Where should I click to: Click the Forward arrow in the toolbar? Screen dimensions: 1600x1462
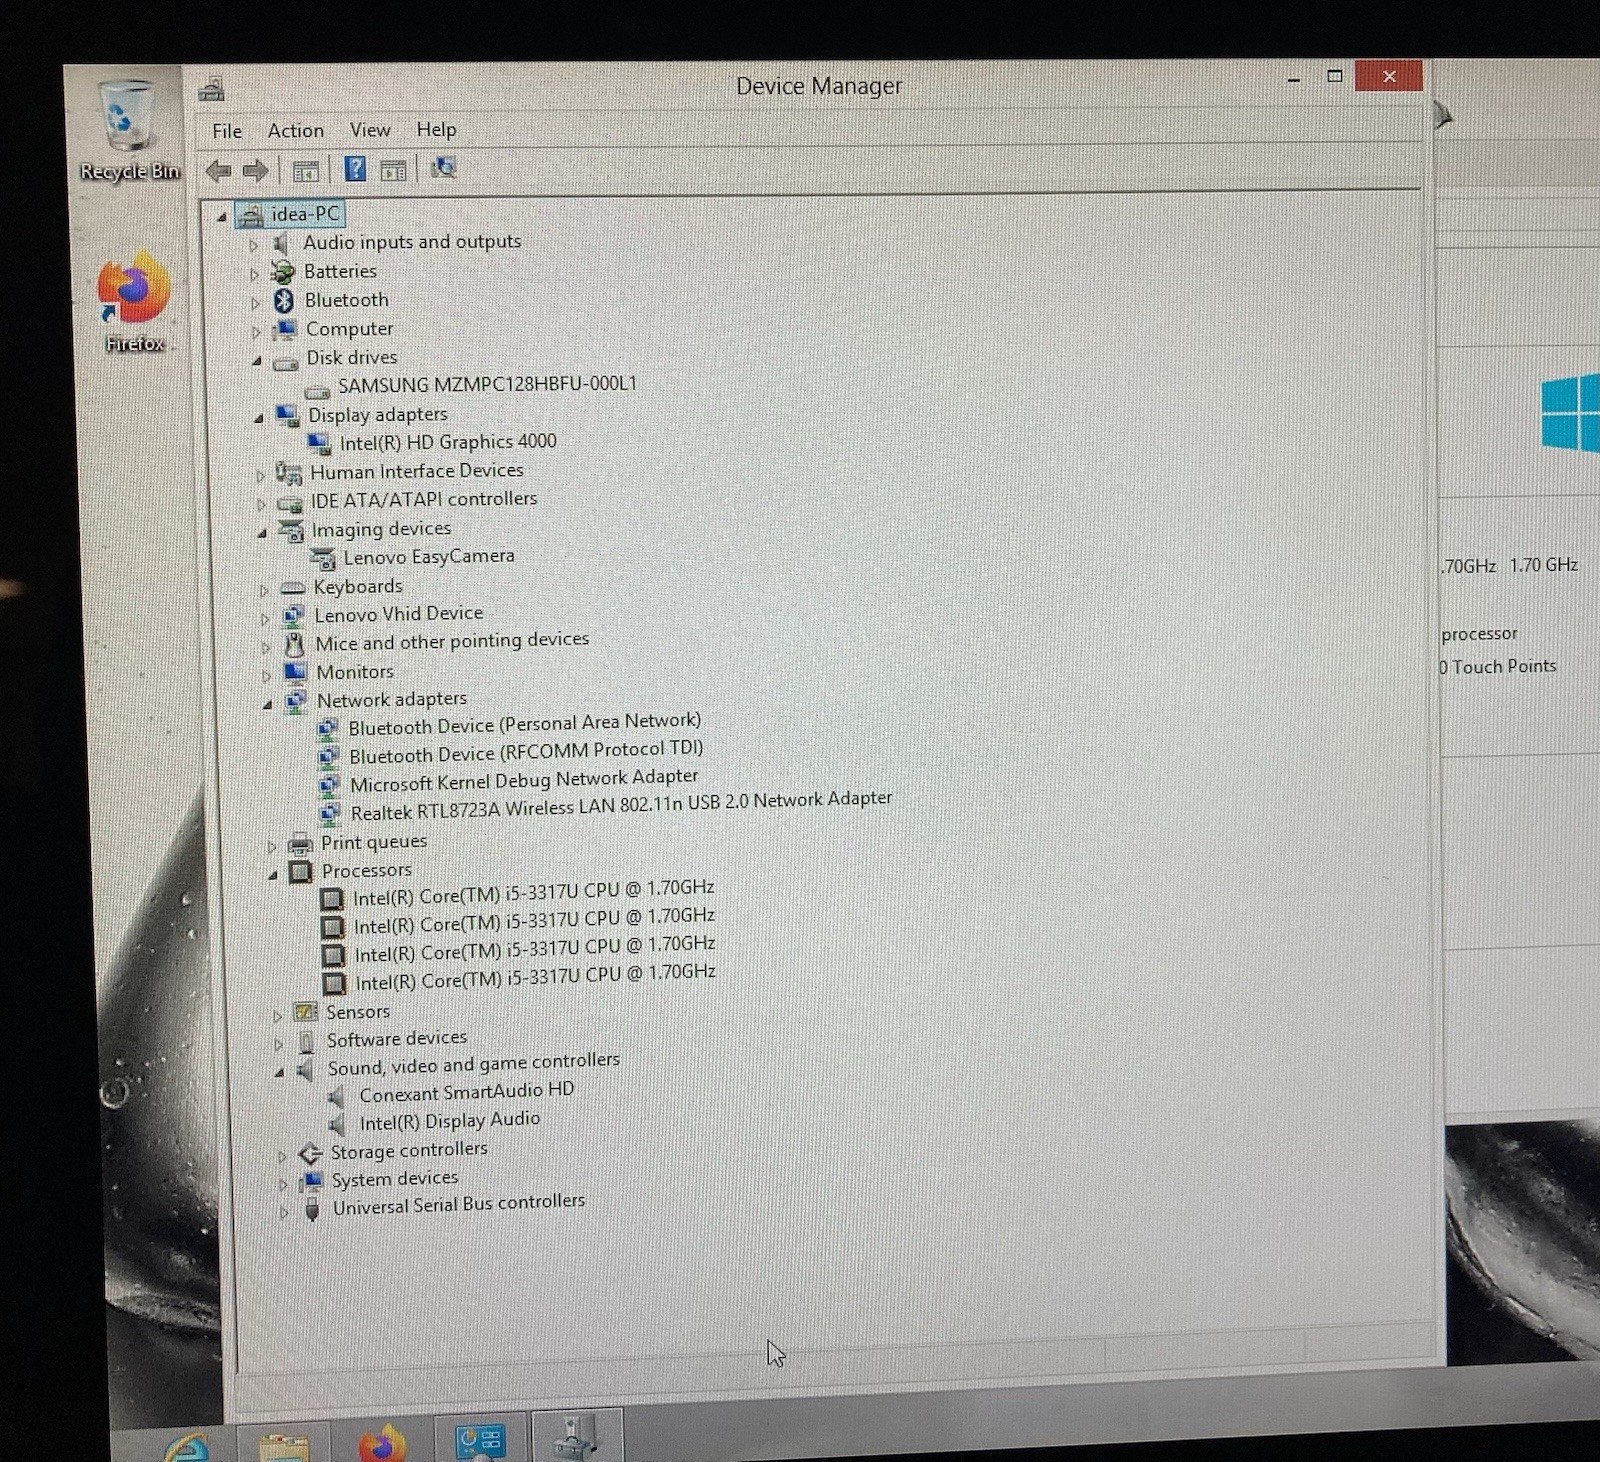point(256,171)
